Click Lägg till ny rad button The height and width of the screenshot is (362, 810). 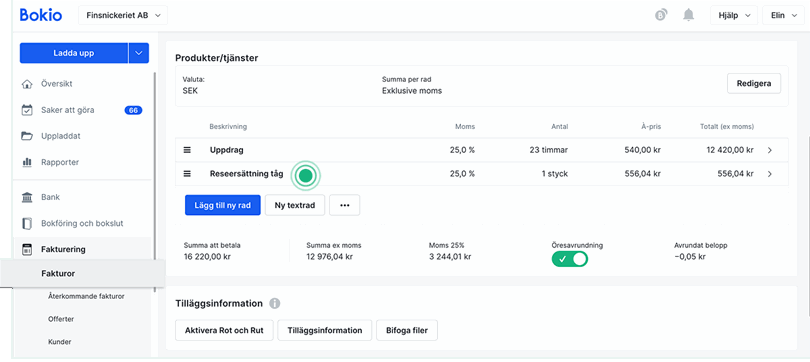tap(223, 205)
